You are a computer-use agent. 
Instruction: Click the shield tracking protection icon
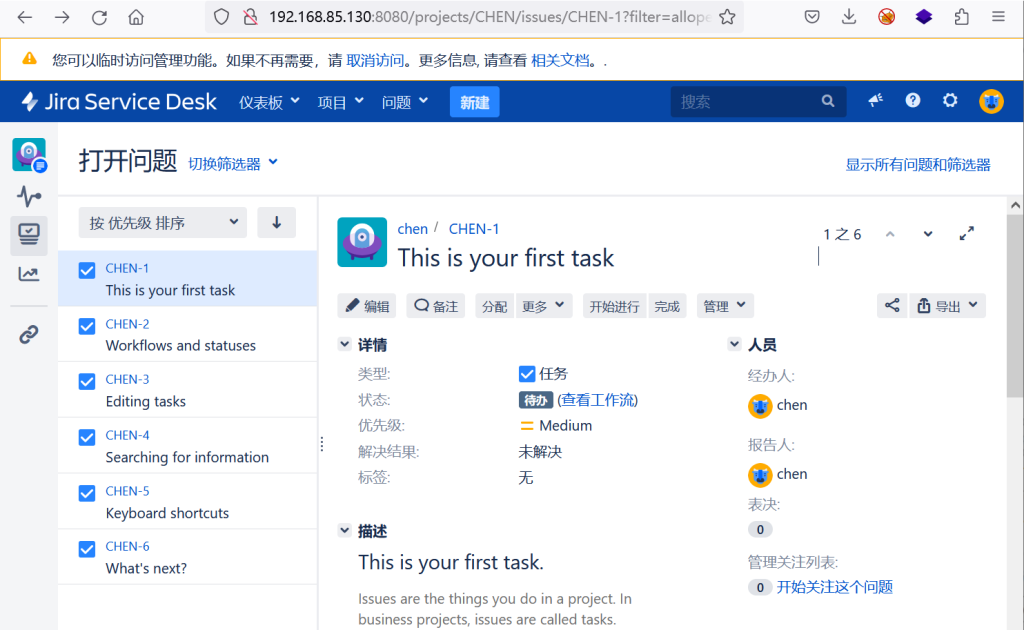click(221, 18)
